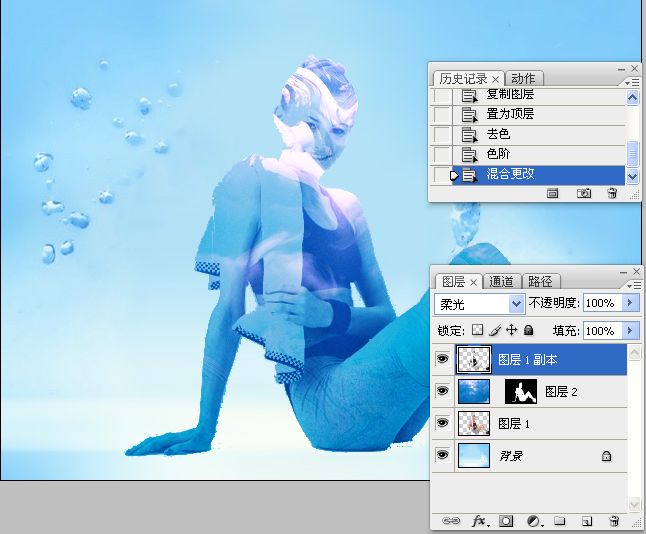Expand the 不透明度 opacity slider arrow
The height and width of the screenshot is (534, 646).
pyautogui.click(x=631, y=303)
